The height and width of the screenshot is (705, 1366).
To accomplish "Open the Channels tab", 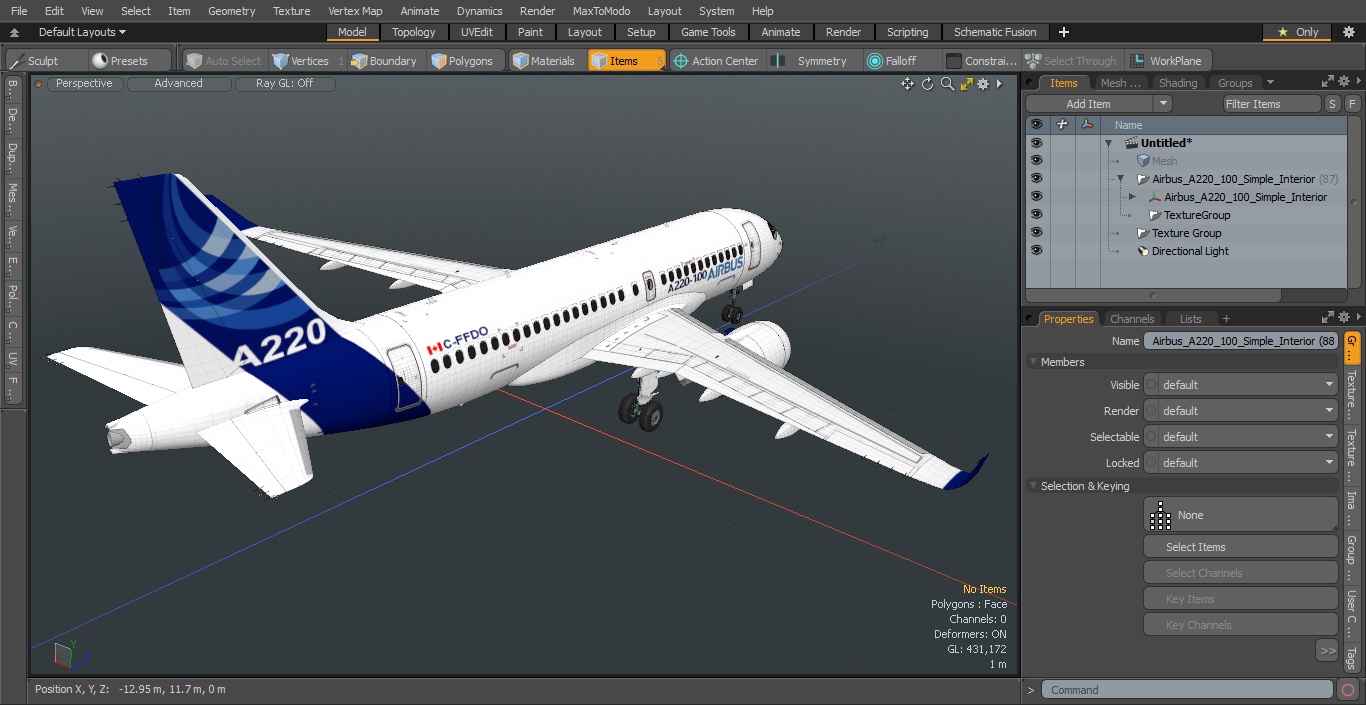I will point(1132,319).
